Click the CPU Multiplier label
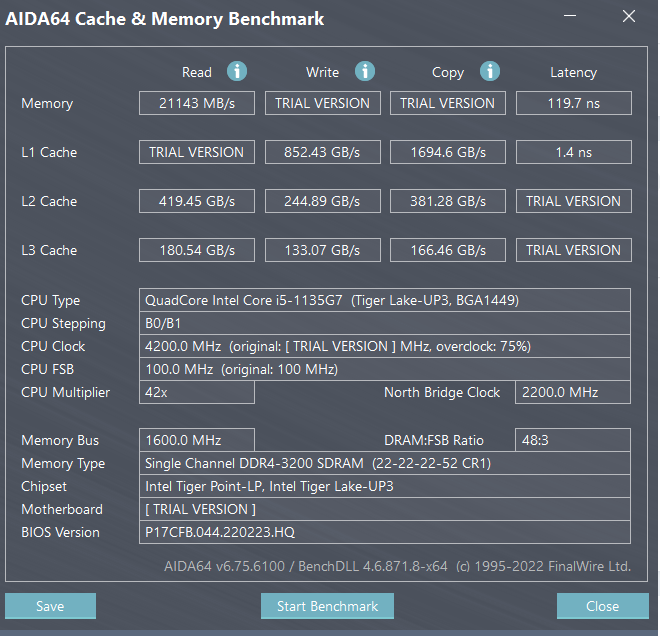660x640 pixels. 66,392
